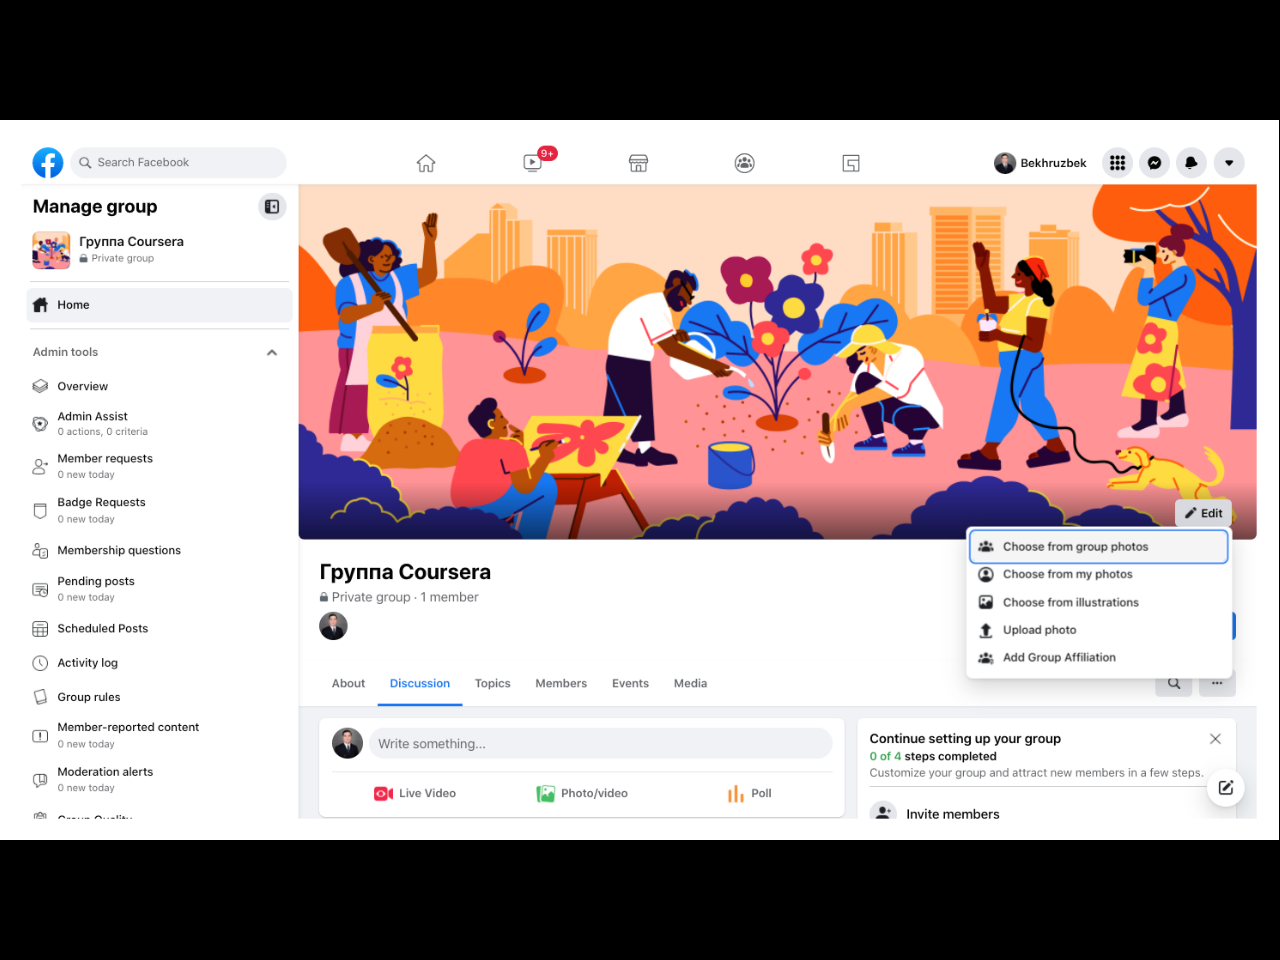The width and height of the screenshot is (1280, 960).
Task: Open the notifications bell icon
Action: point(1191,163)
